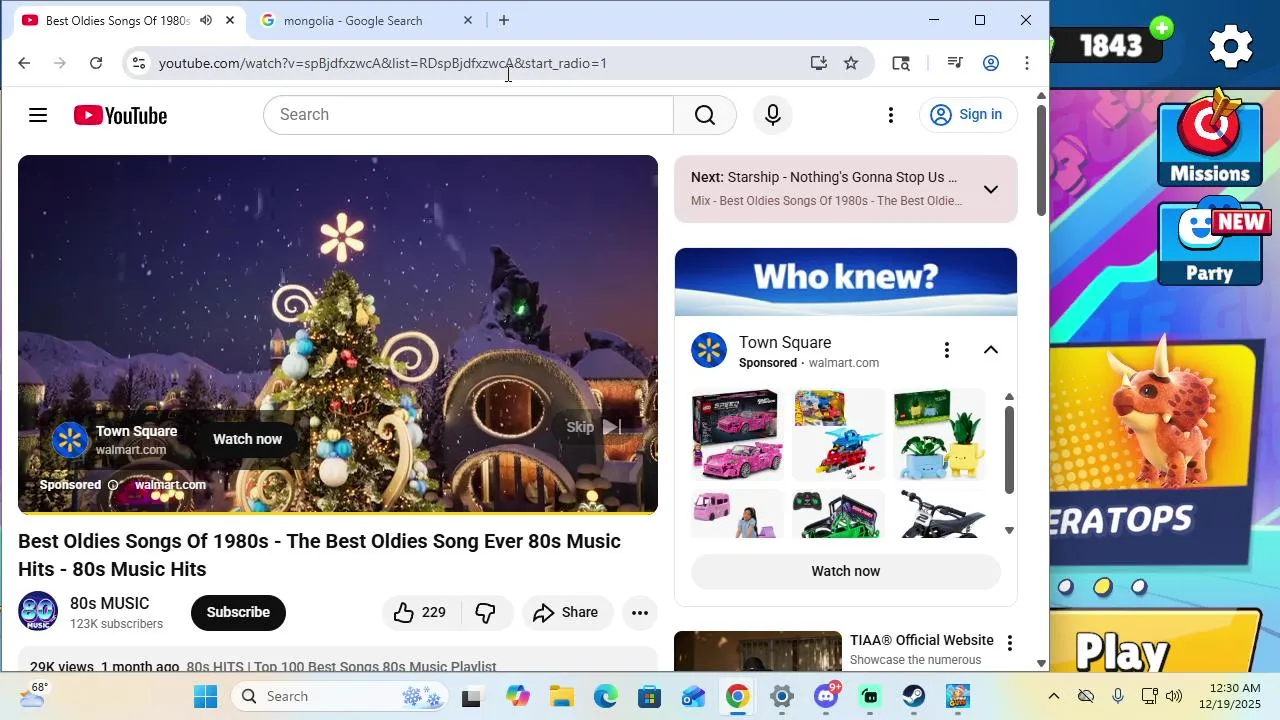Open the Town Square ad options menu
Viewport: 1280px width, 720px height.
[x=946, y=350]
